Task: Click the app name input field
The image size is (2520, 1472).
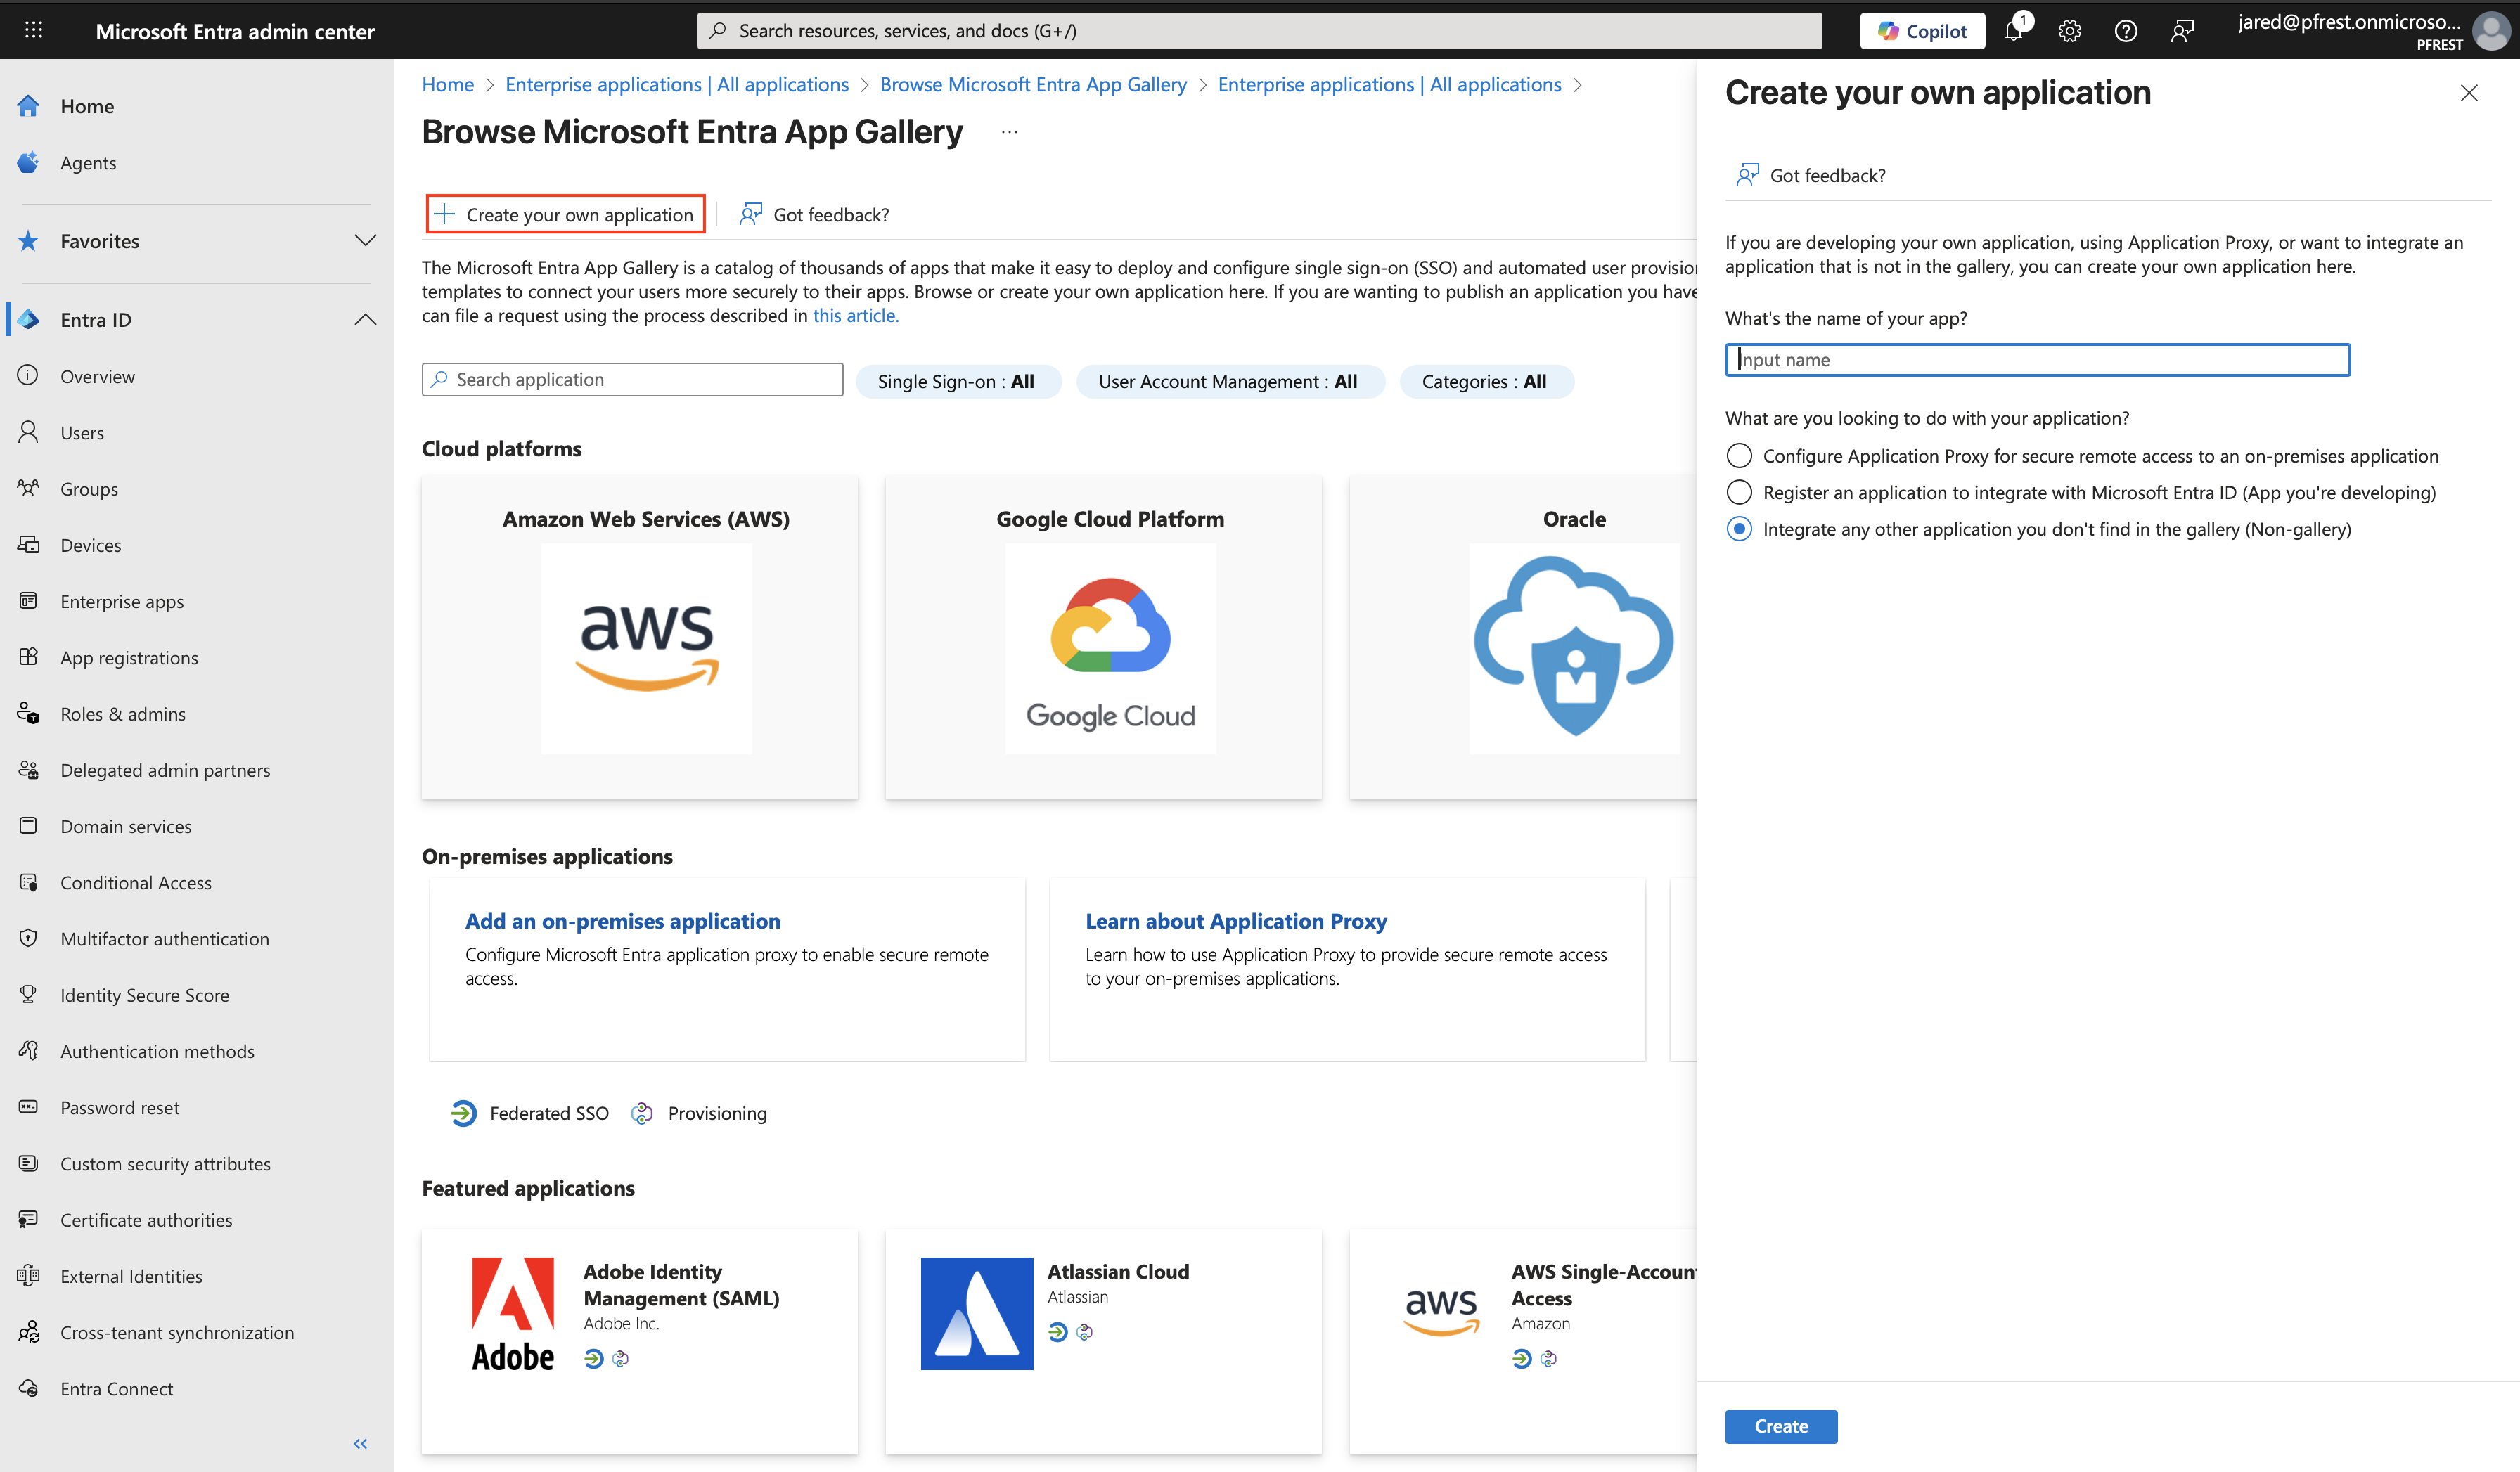Action: (2036, 360)
